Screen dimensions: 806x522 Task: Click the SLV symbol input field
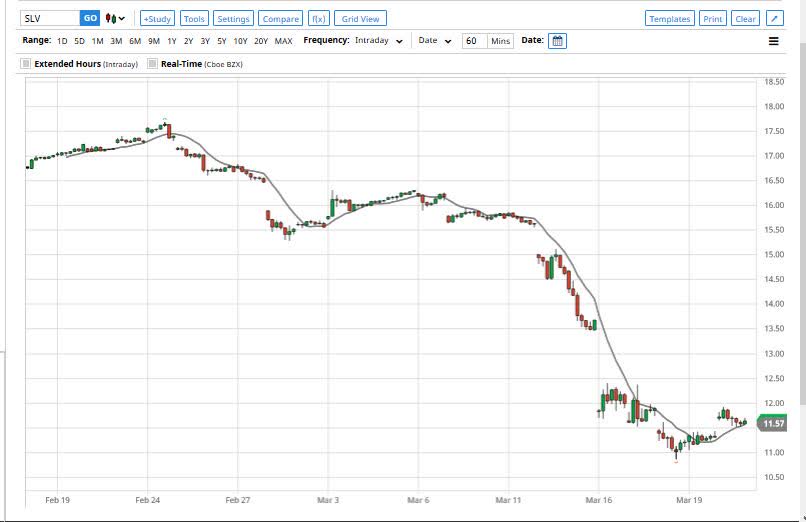tap(50, 18)
